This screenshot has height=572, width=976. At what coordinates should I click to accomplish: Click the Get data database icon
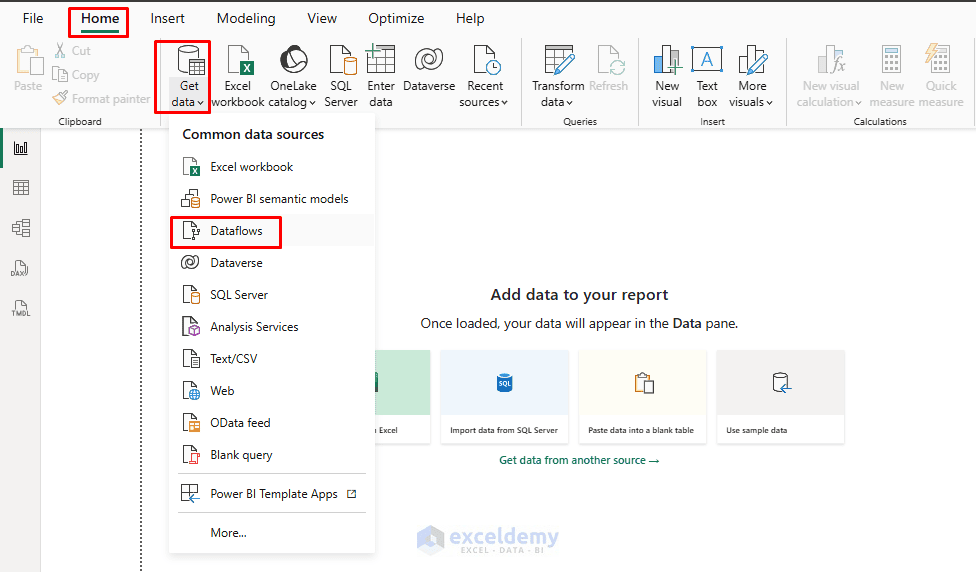pos(190,60)
